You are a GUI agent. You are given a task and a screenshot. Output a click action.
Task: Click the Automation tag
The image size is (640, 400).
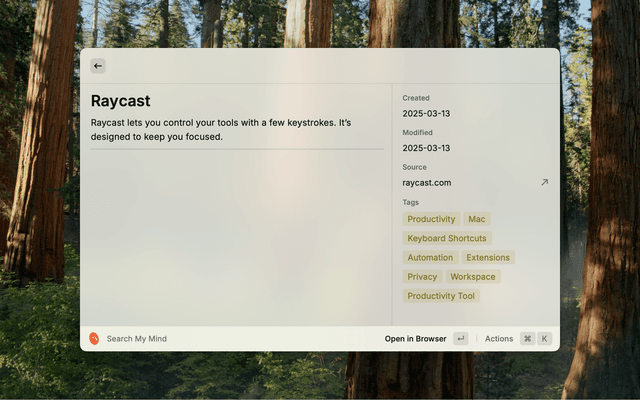click(430, 257)
